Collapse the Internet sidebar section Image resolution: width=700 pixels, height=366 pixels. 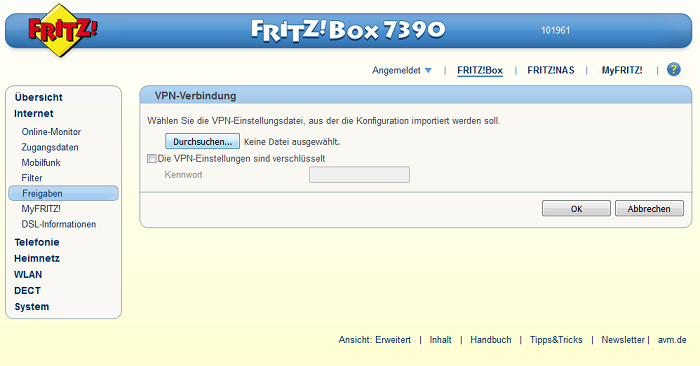click(34, 113)
